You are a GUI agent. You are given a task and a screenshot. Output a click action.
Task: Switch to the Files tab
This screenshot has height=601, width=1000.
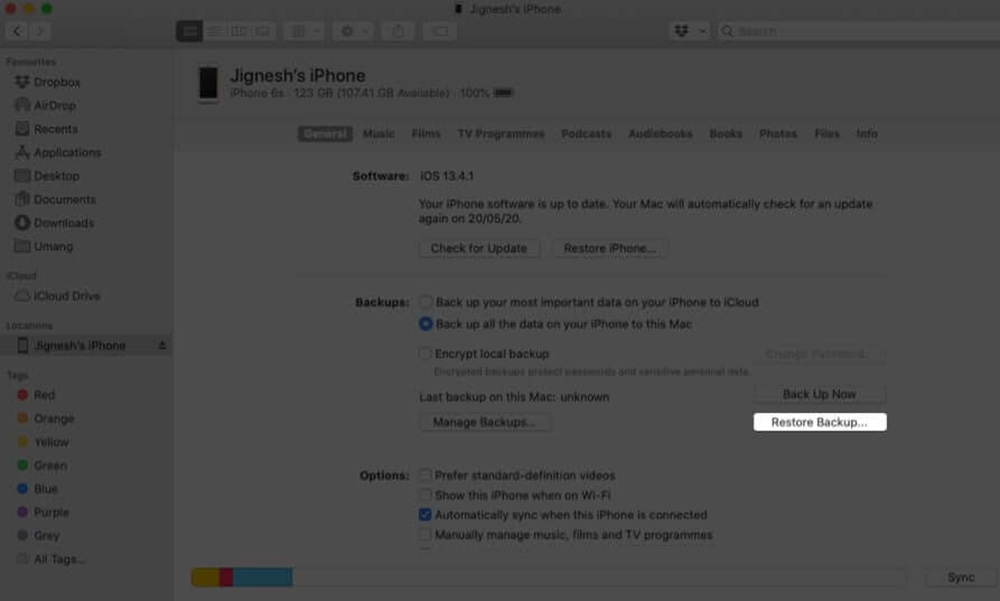(827, 134)
